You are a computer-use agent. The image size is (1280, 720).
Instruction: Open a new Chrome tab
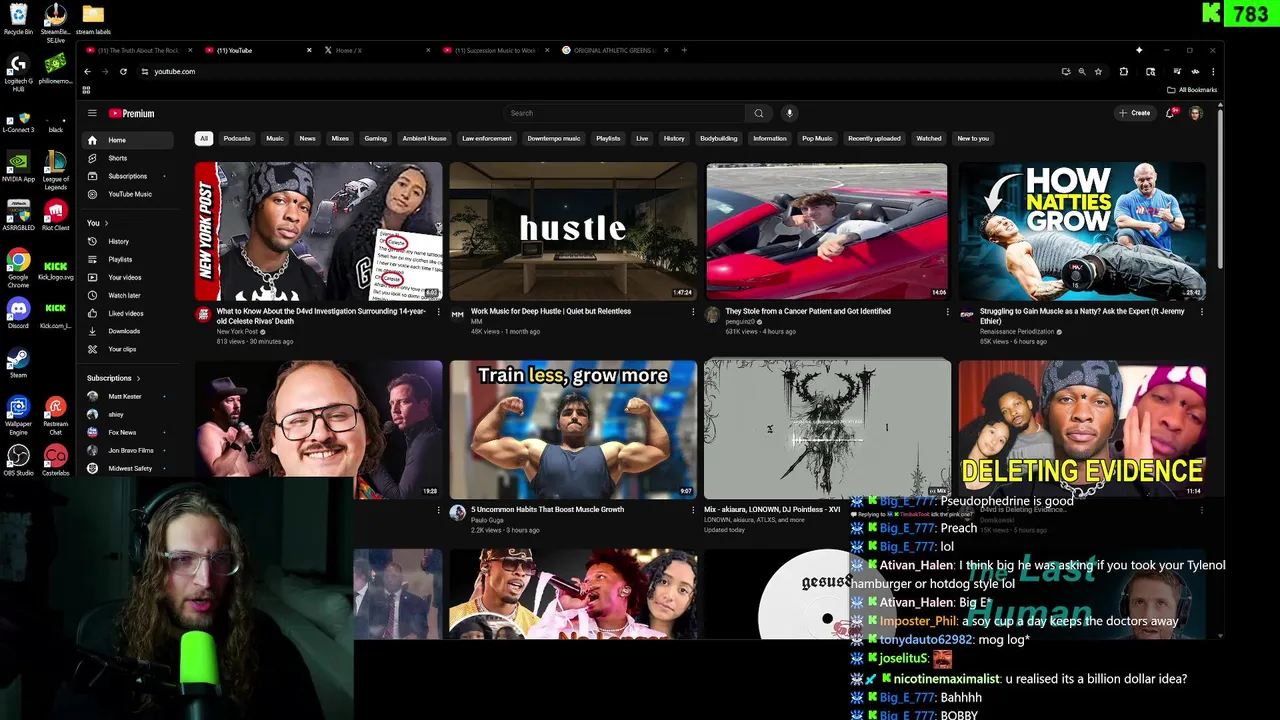(684, 50)
